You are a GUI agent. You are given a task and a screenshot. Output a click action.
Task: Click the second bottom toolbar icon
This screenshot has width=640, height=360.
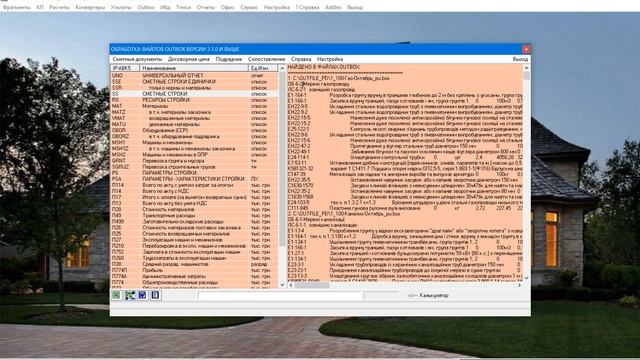(x=130, y=295)
